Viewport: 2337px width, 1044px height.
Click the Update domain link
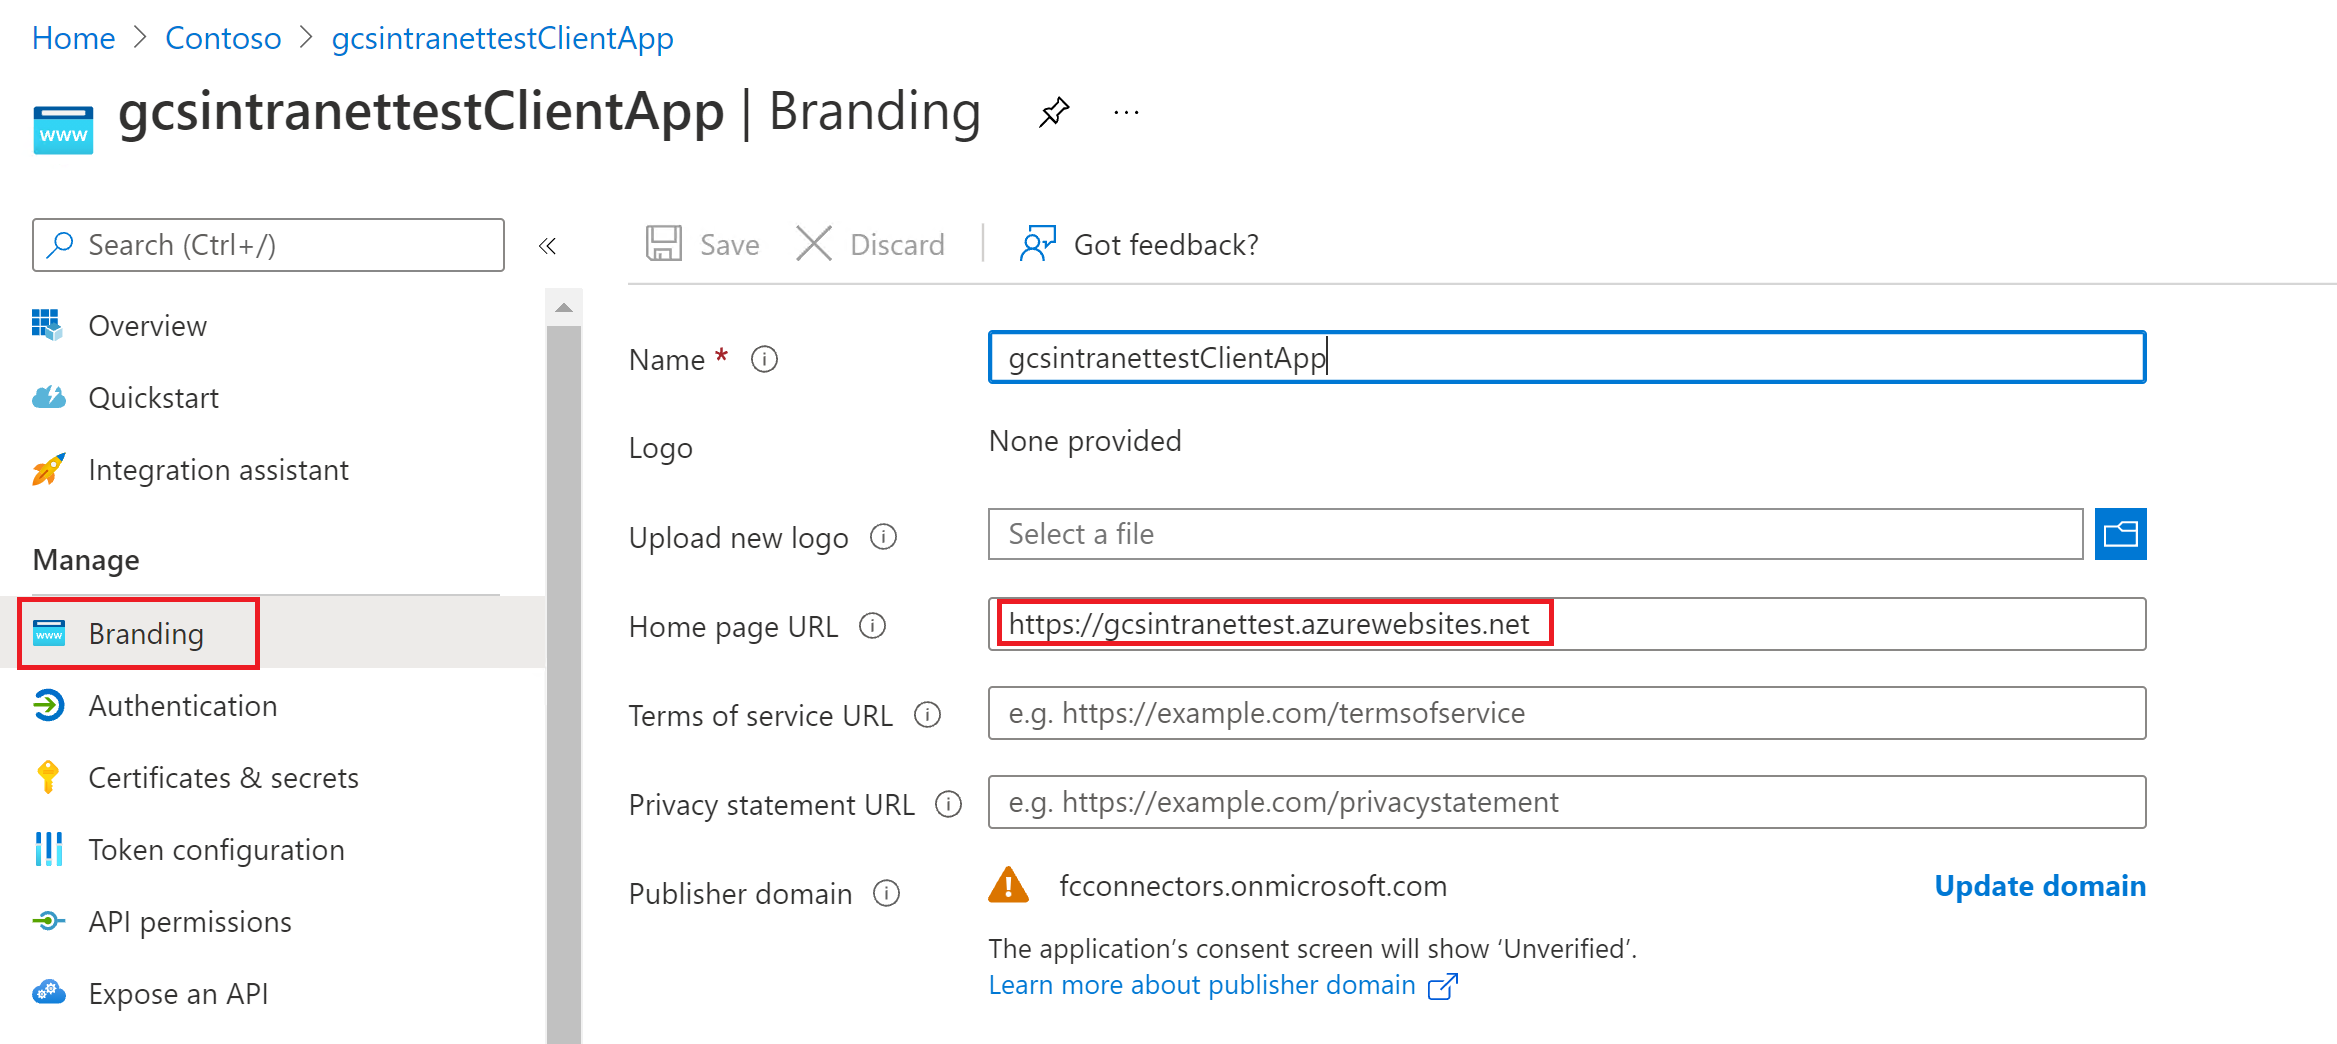(x=2040, y=886)
